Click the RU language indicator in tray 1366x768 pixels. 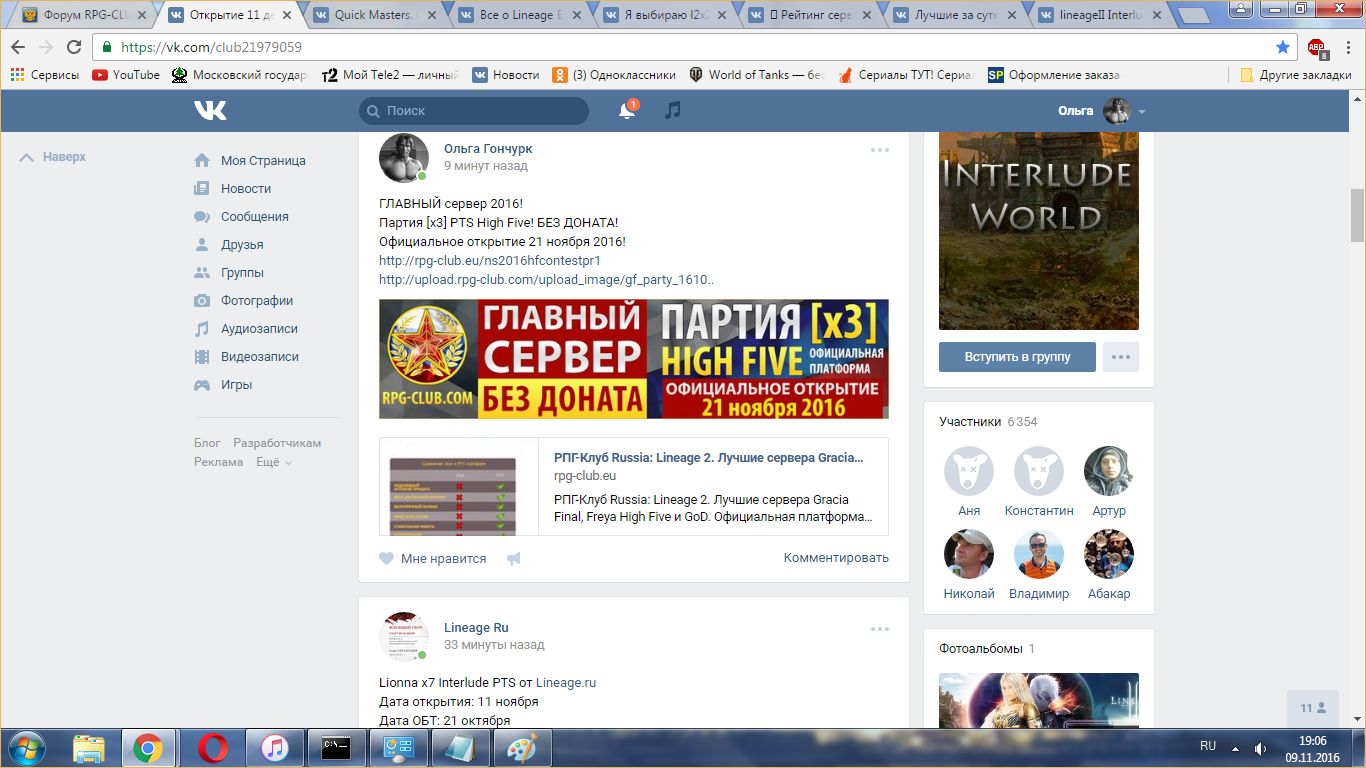tap(1208, 746)
